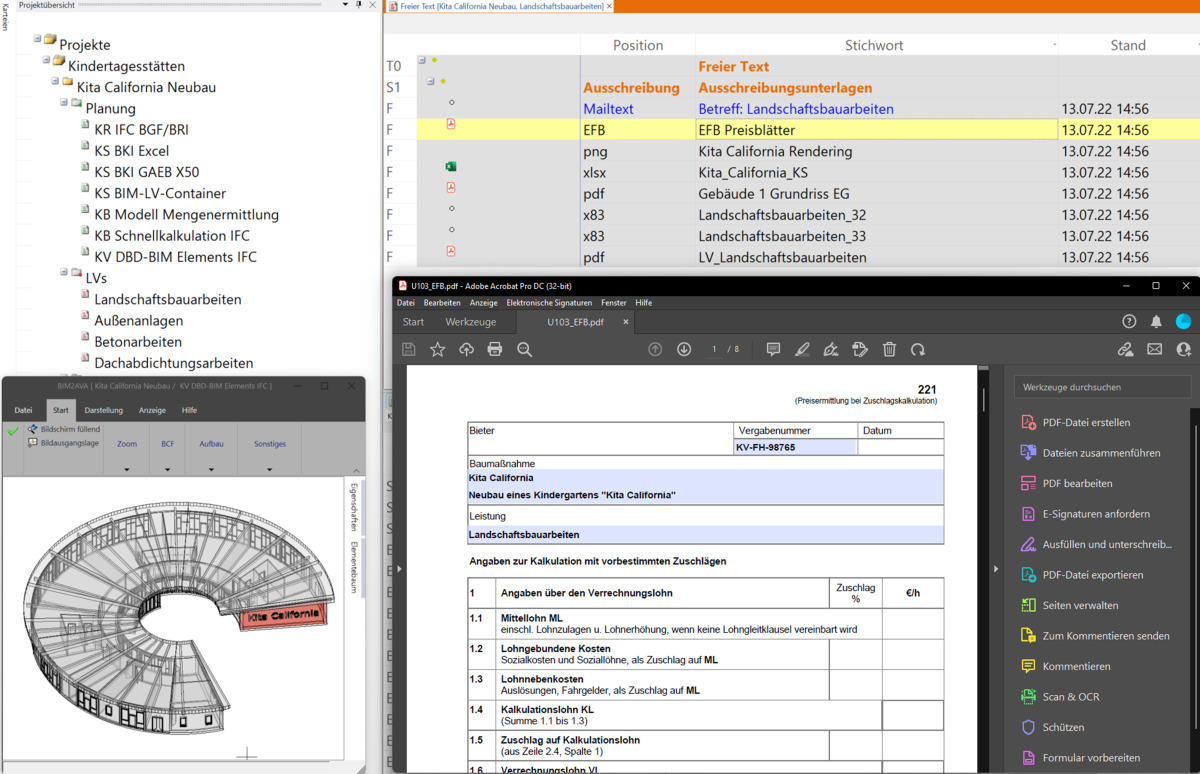Screen dimensions: 1200x774
Task: Click the star bookmark icon in Acrobat
Action: (437, 349)
